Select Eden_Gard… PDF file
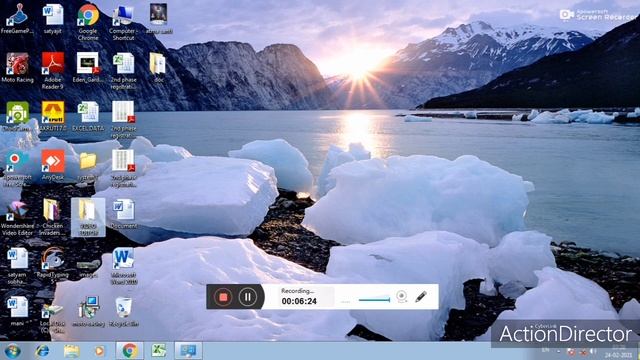This screenshot has width=640, height=360. tap(88, 68)
